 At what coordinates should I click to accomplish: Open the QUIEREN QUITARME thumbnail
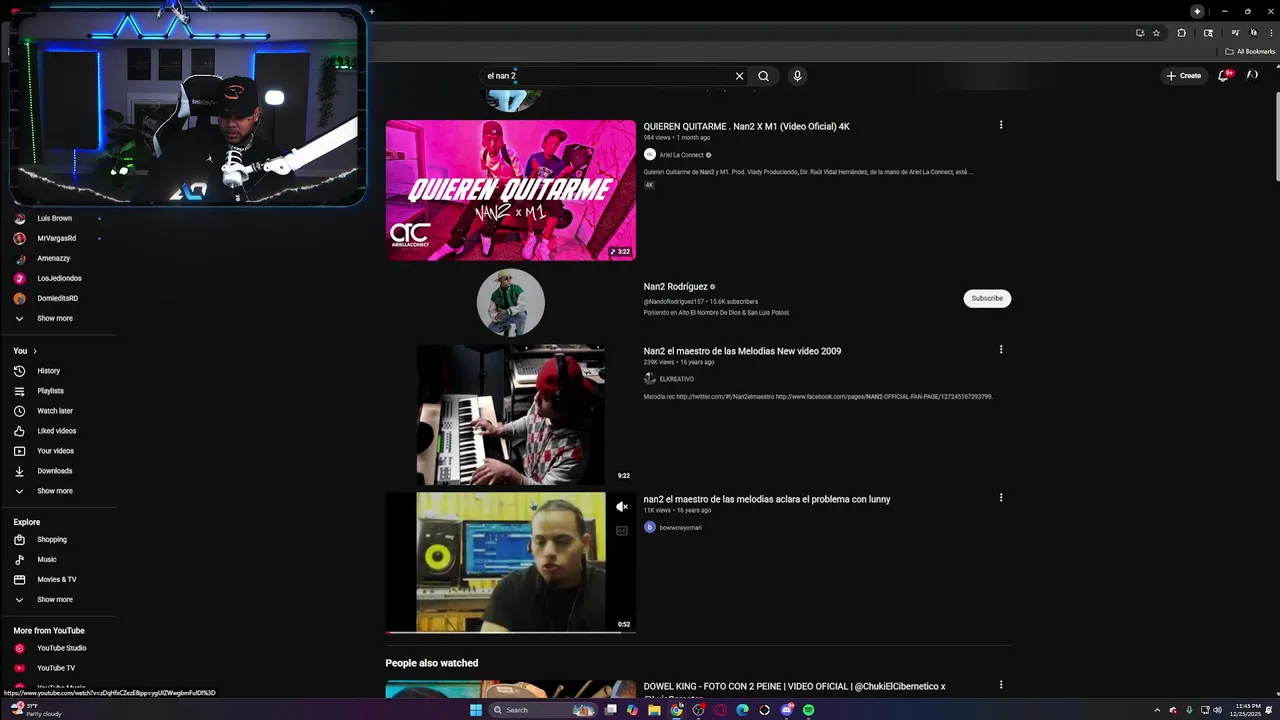[510, 190]
